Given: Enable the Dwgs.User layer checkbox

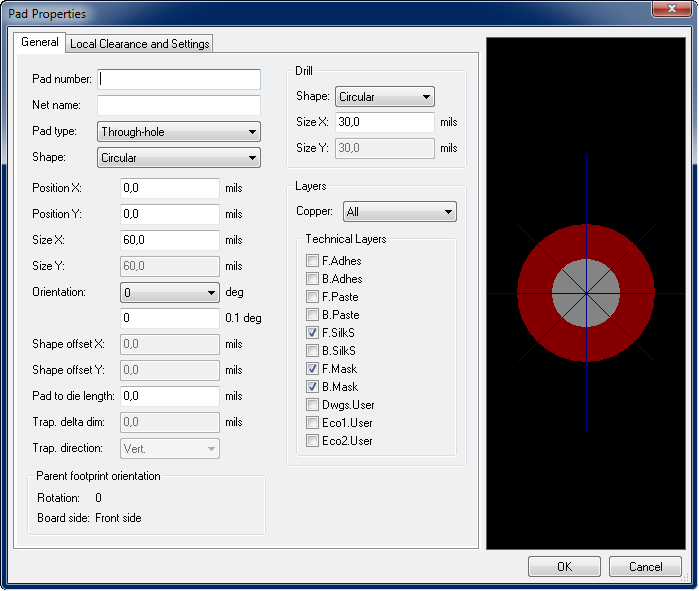Looking at the screenshot, I should pyautogui.click(x=314, y=405).
